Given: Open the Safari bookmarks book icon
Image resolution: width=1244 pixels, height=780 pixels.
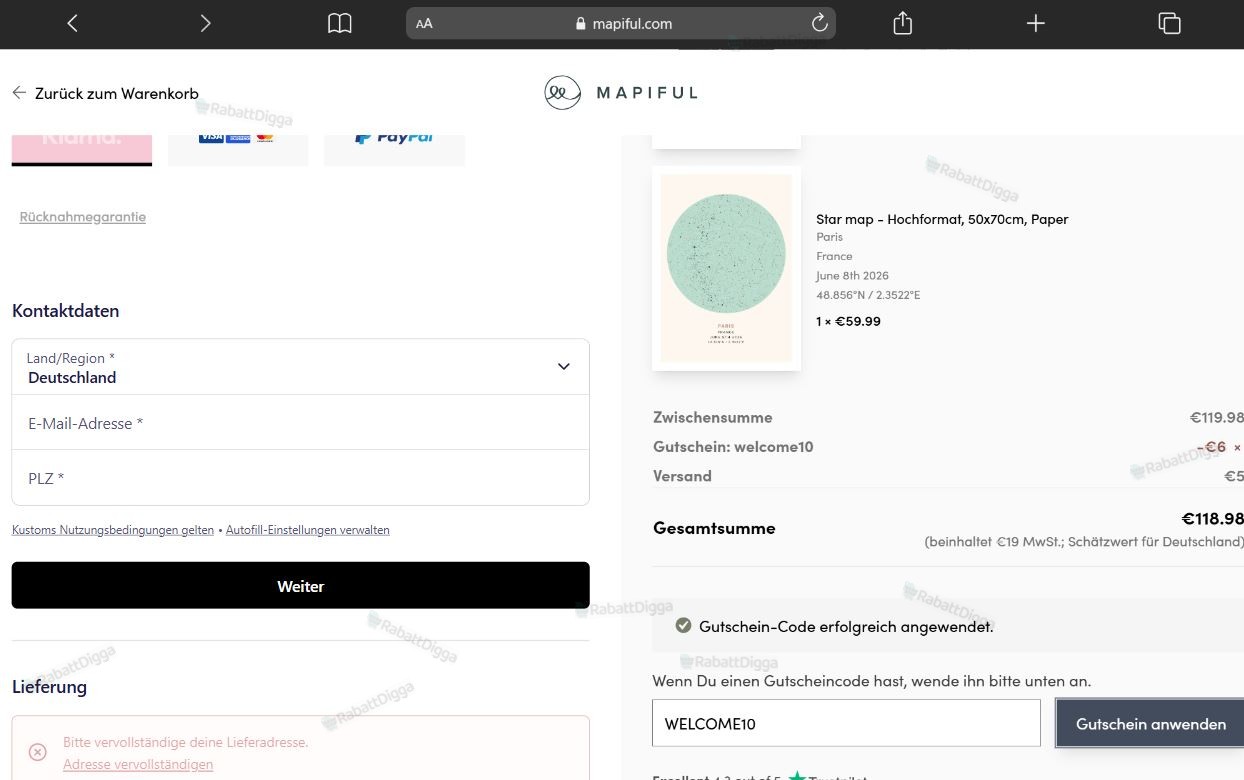Looking at the screenshot, I should coord(340,23).
